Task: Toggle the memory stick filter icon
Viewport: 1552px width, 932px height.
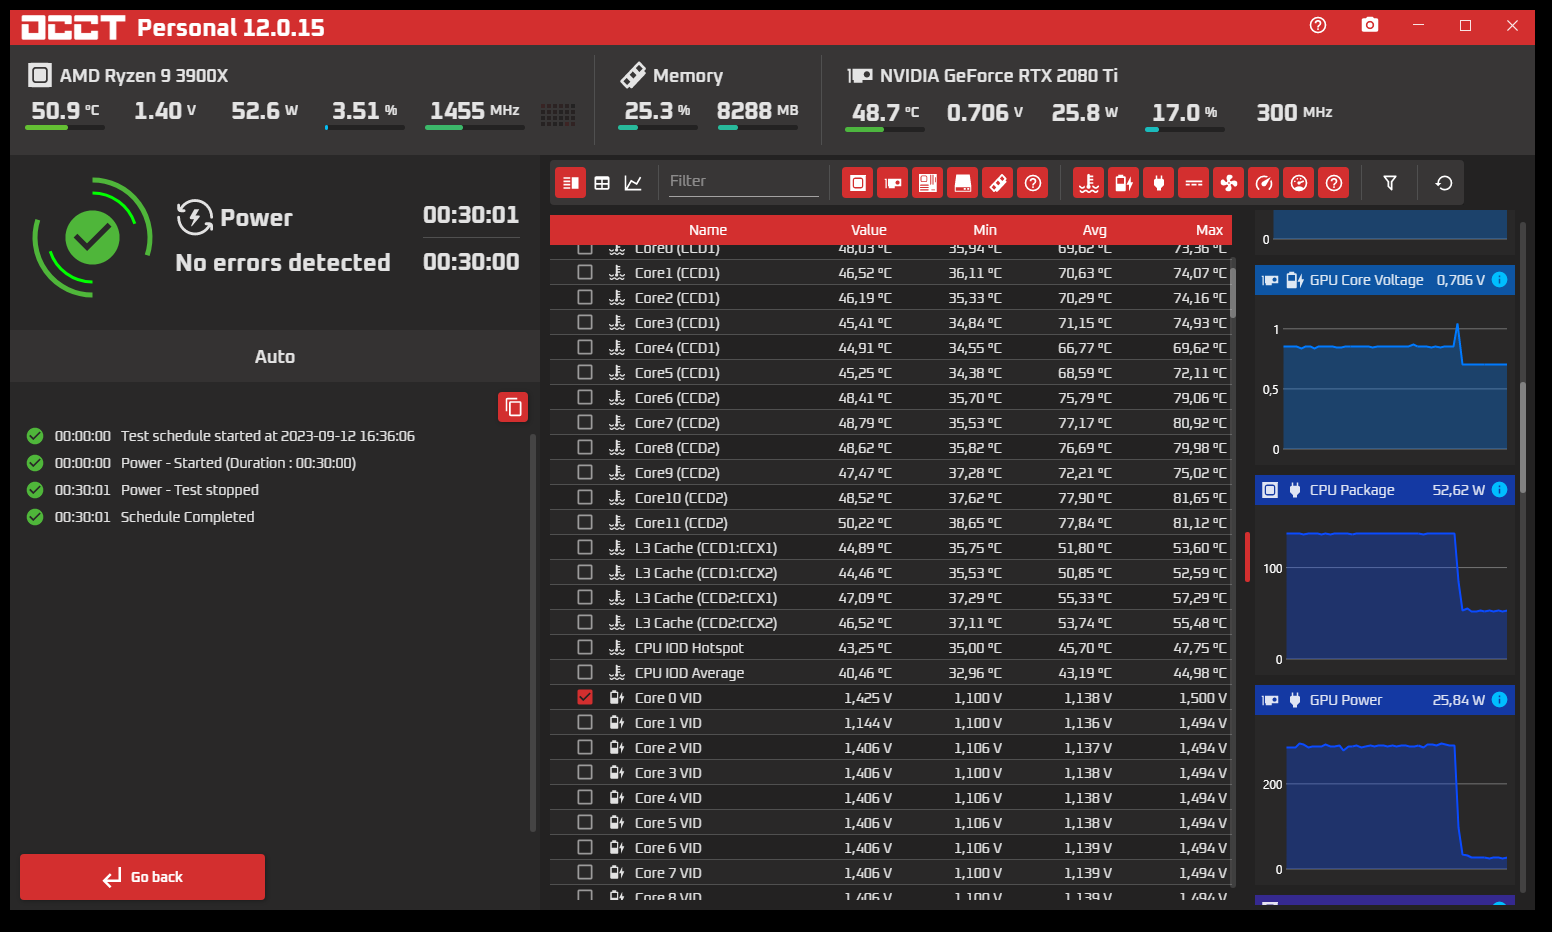Action: click(998, 183)
